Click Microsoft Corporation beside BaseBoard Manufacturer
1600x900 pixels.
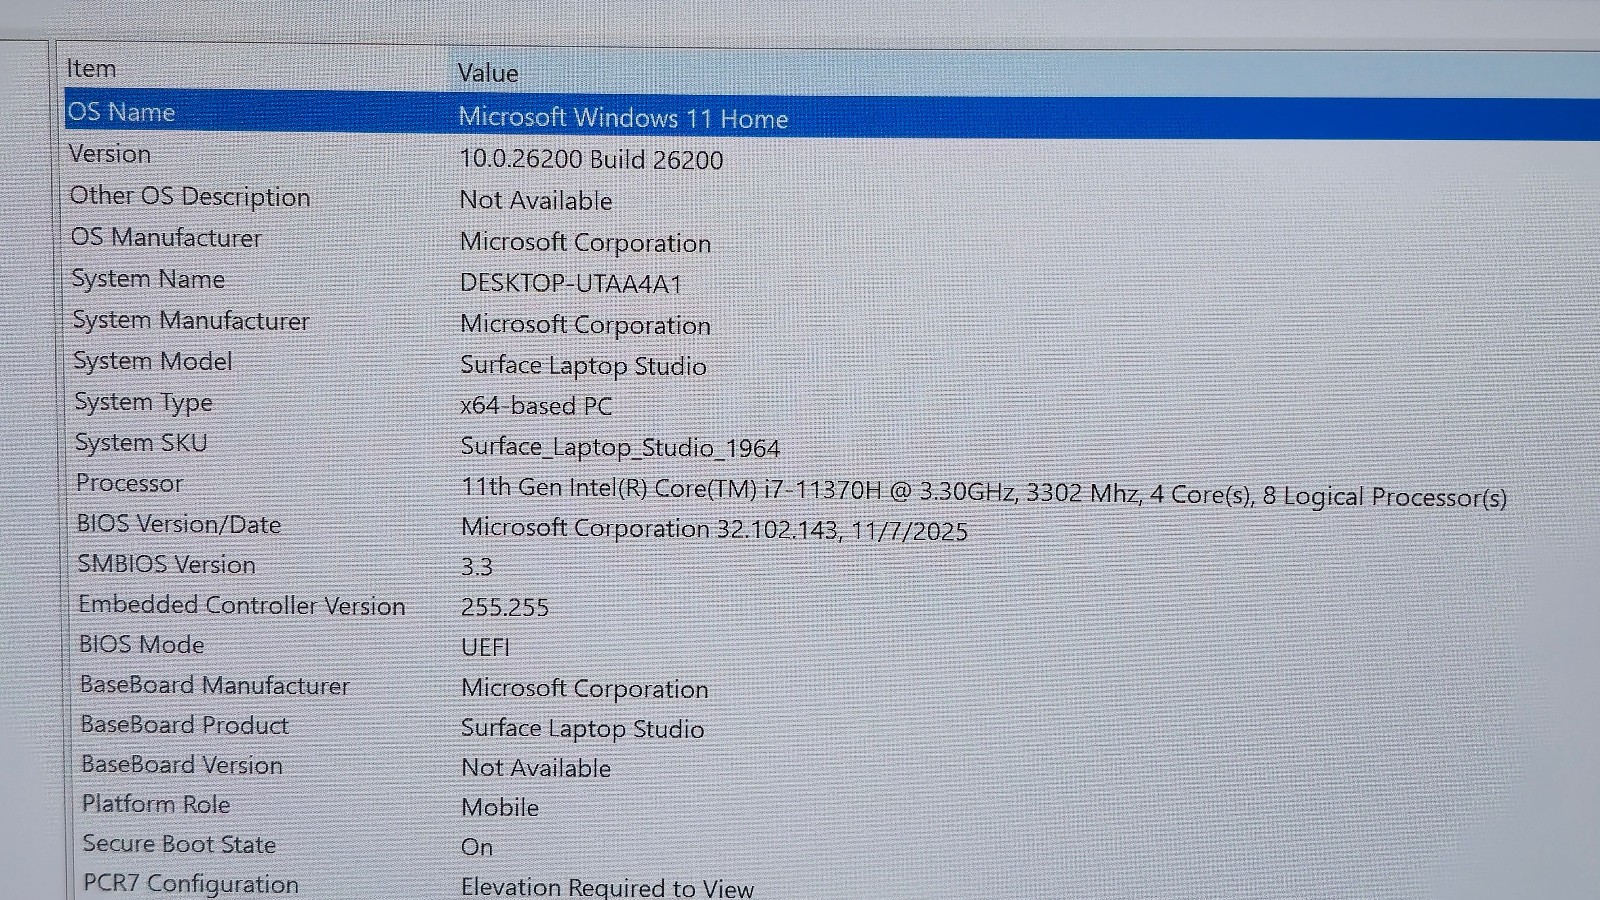(585, 689)
